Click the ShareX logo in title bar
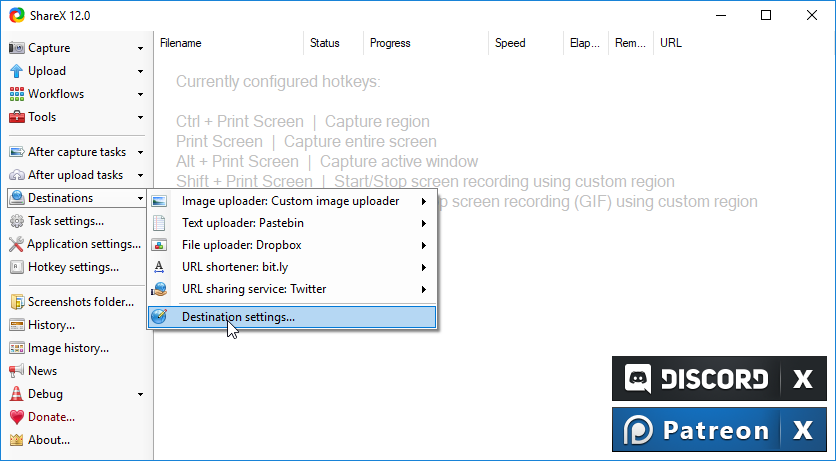Image resolution: width=836 pixels, height=461 pixels. (17, 15)
